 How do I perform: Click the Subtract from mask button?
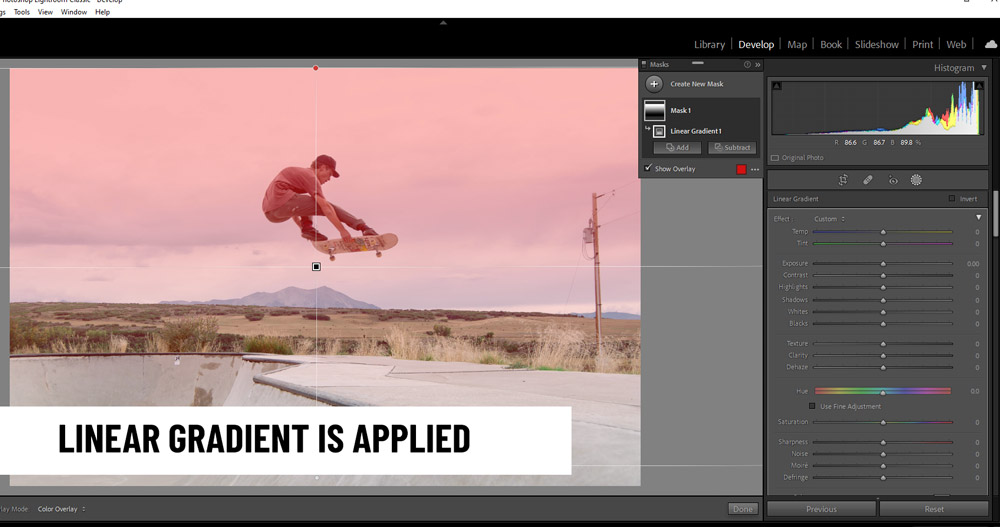click(732, 147)
